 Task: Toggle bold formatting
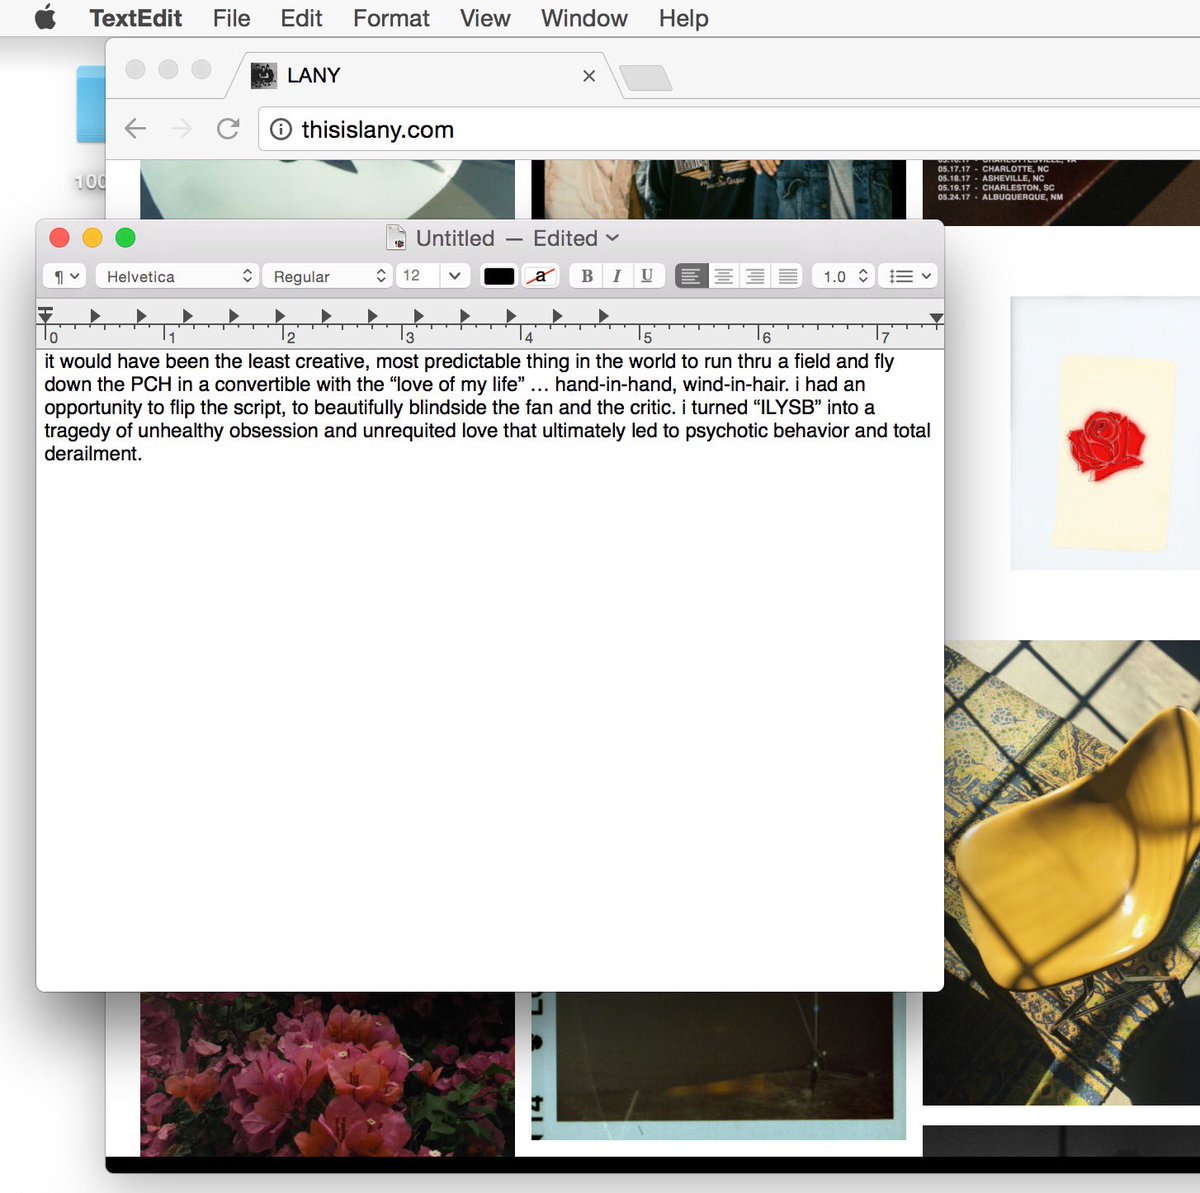tap(586, 276)
